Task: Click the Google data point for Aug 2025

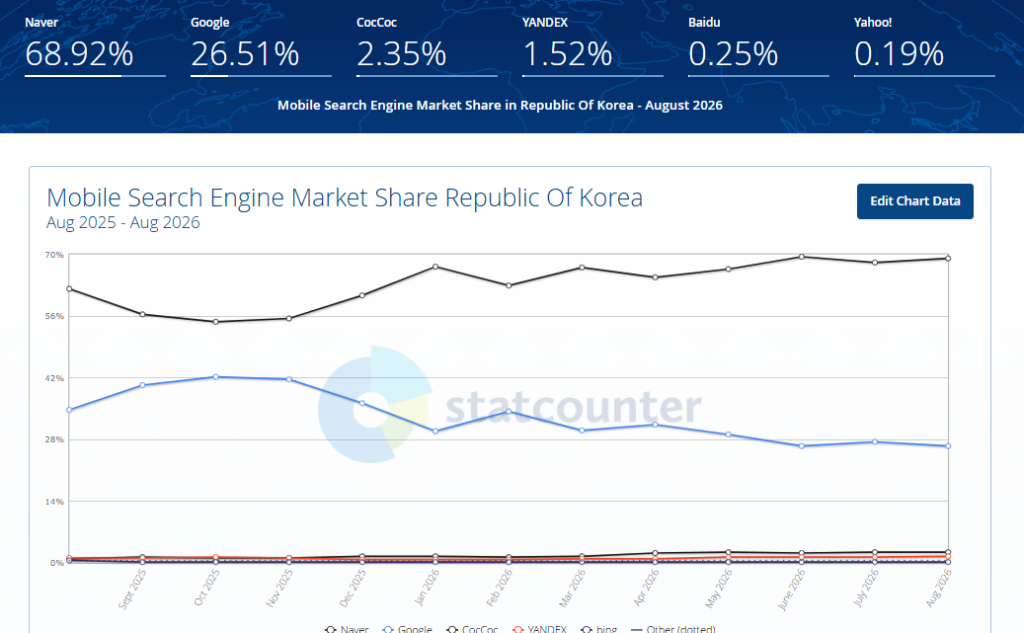Action: point(69,410)
